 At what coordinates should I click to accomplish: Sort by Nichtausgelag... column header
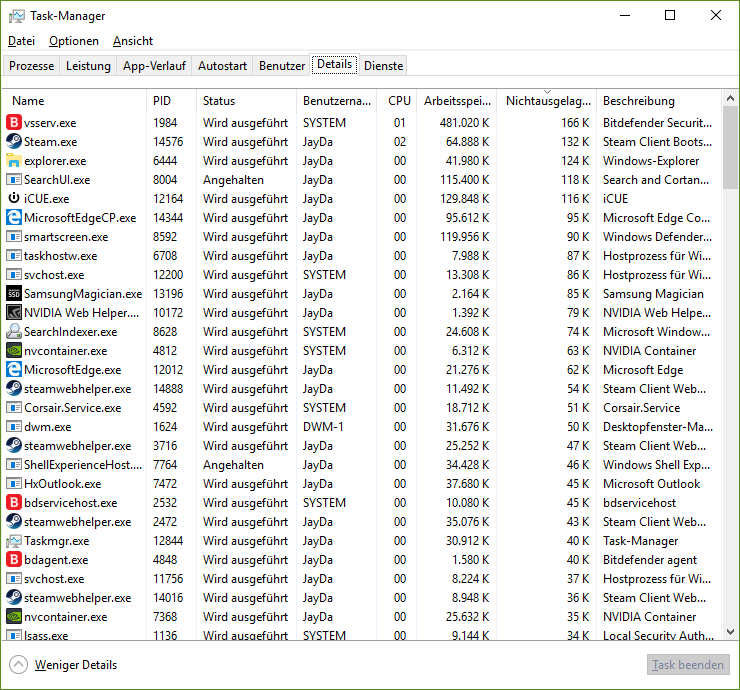(x=547, y=101)
